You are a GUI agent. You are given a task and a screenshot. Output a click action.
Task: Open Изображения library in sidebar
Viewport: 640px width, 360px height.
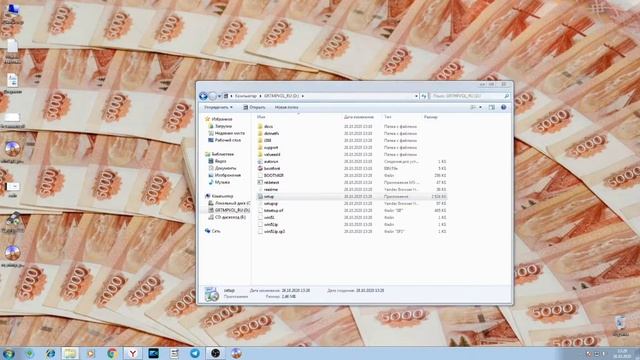click(227, 175)
